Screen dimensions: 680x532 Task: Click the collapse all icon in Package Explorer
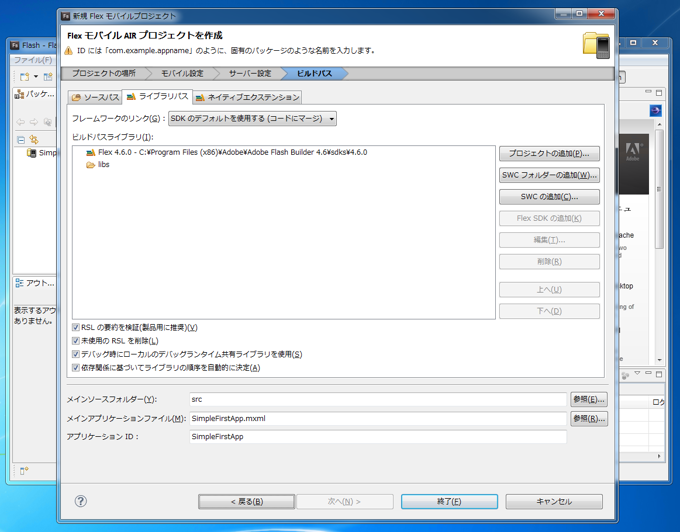[x=21, y=140]
